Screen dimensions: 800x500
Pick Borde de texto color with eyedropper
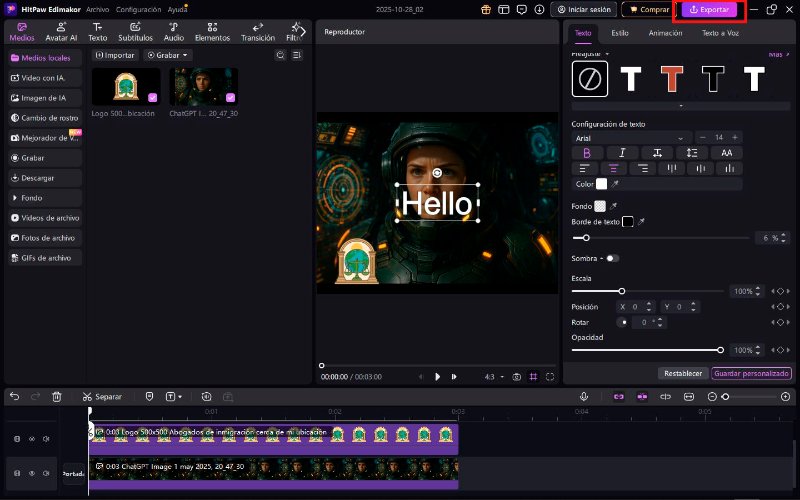[641, 221]
